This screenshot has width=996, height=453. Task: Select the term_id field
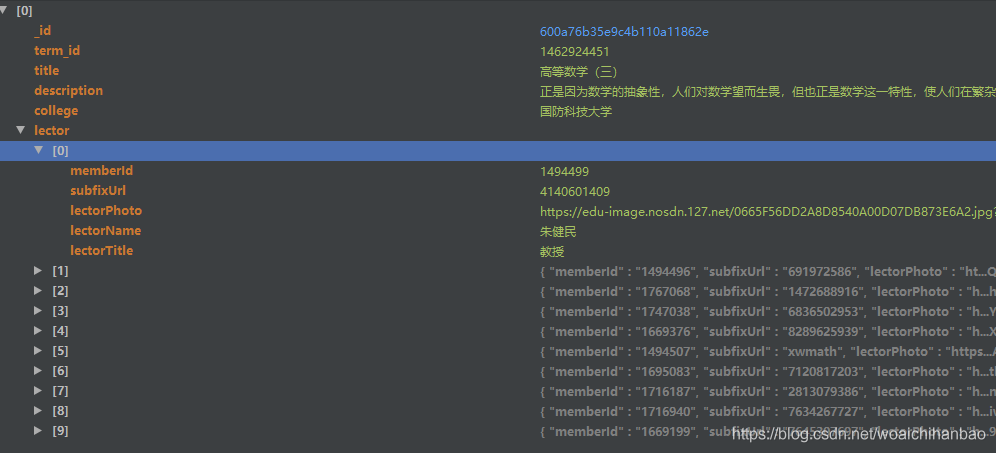coord(57,51)
